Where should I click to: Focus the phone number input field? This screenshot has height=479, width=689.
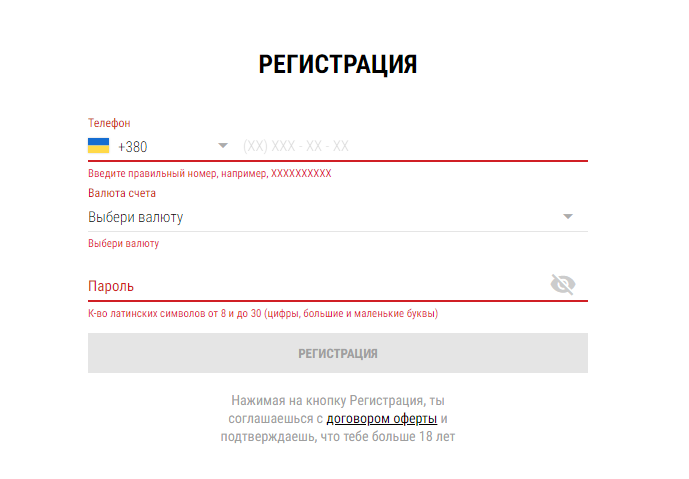[x=410, y=146]
